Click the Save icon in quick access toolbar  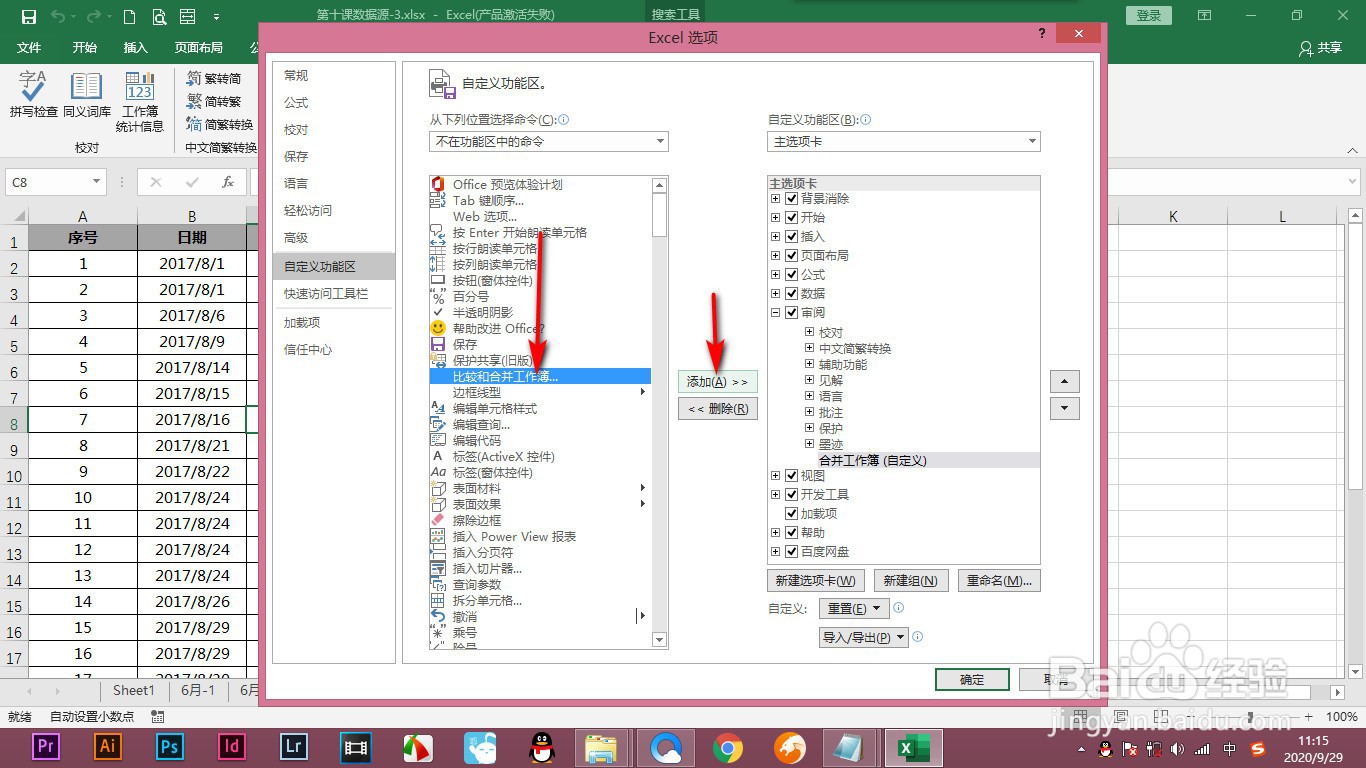coord(28,16)
